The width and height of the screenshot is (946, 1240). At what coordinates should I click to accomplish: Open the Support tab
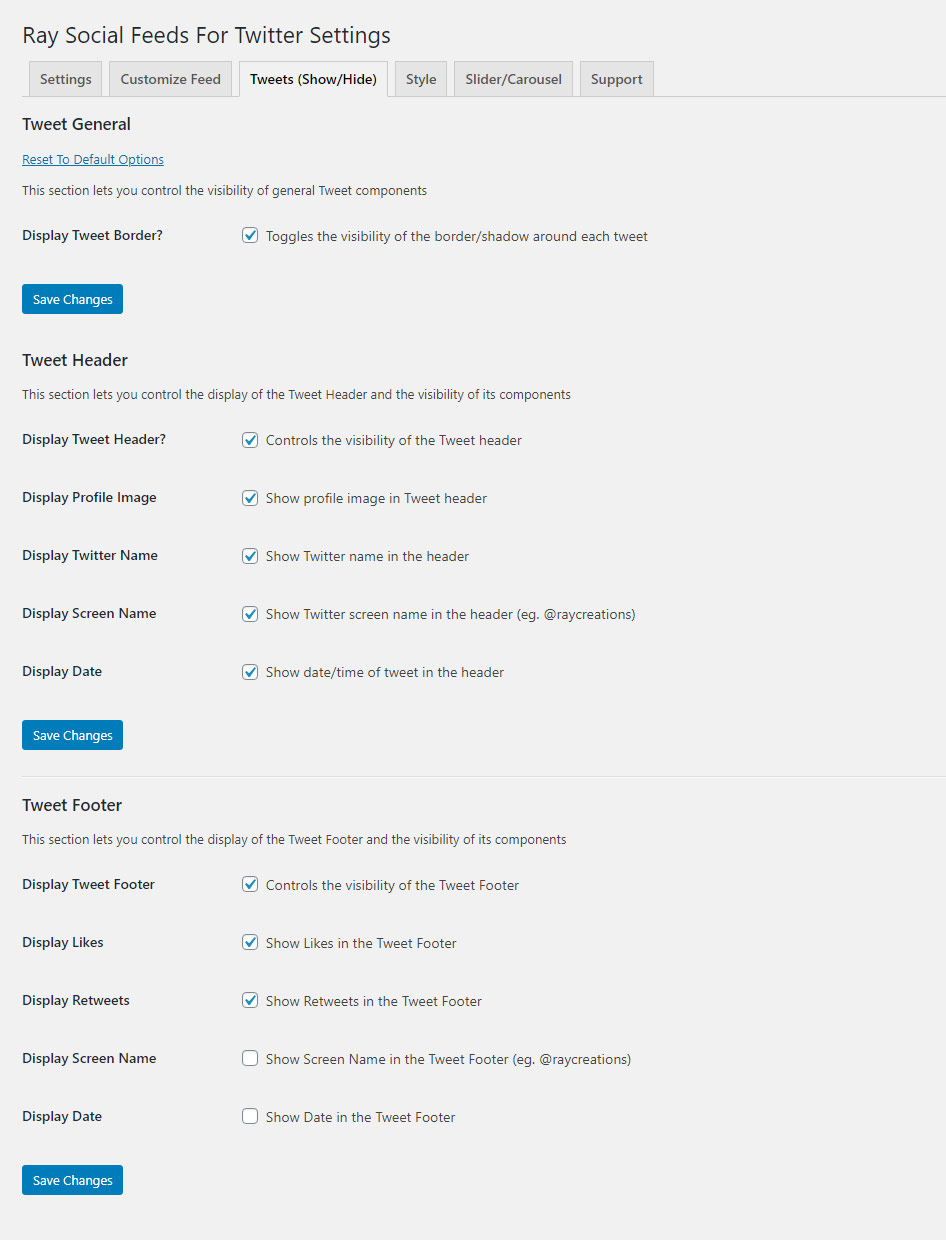pyautogui.click(x=616, y=79)
